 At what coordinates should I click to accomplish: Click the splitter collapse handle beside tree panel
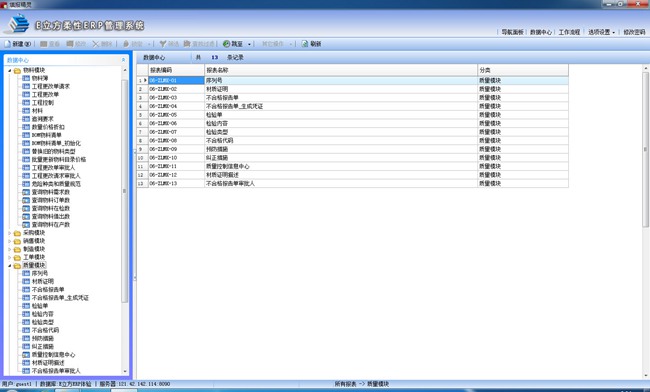[134, 215]
